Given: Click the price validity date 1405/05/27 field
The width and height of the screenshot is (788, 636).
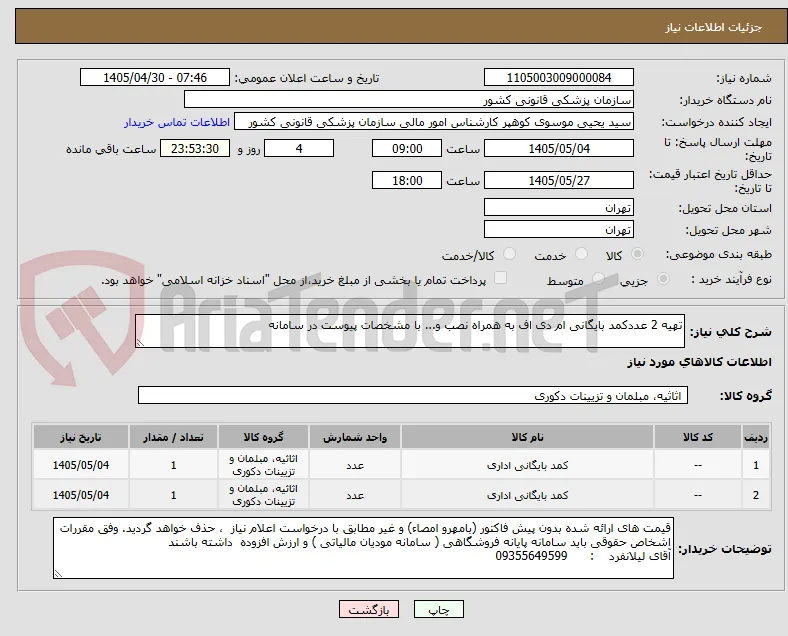Looking at the screenshot, I should click(559, 180).
